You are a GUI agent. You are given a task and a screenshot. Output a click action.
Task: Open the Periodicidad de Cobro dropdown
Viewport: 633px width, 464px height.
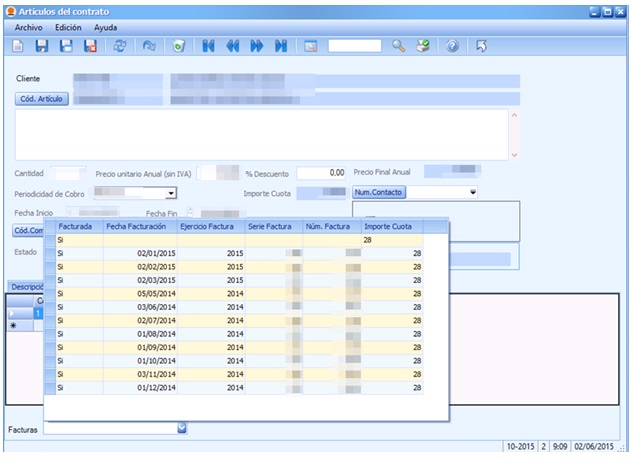click(171, 193)
